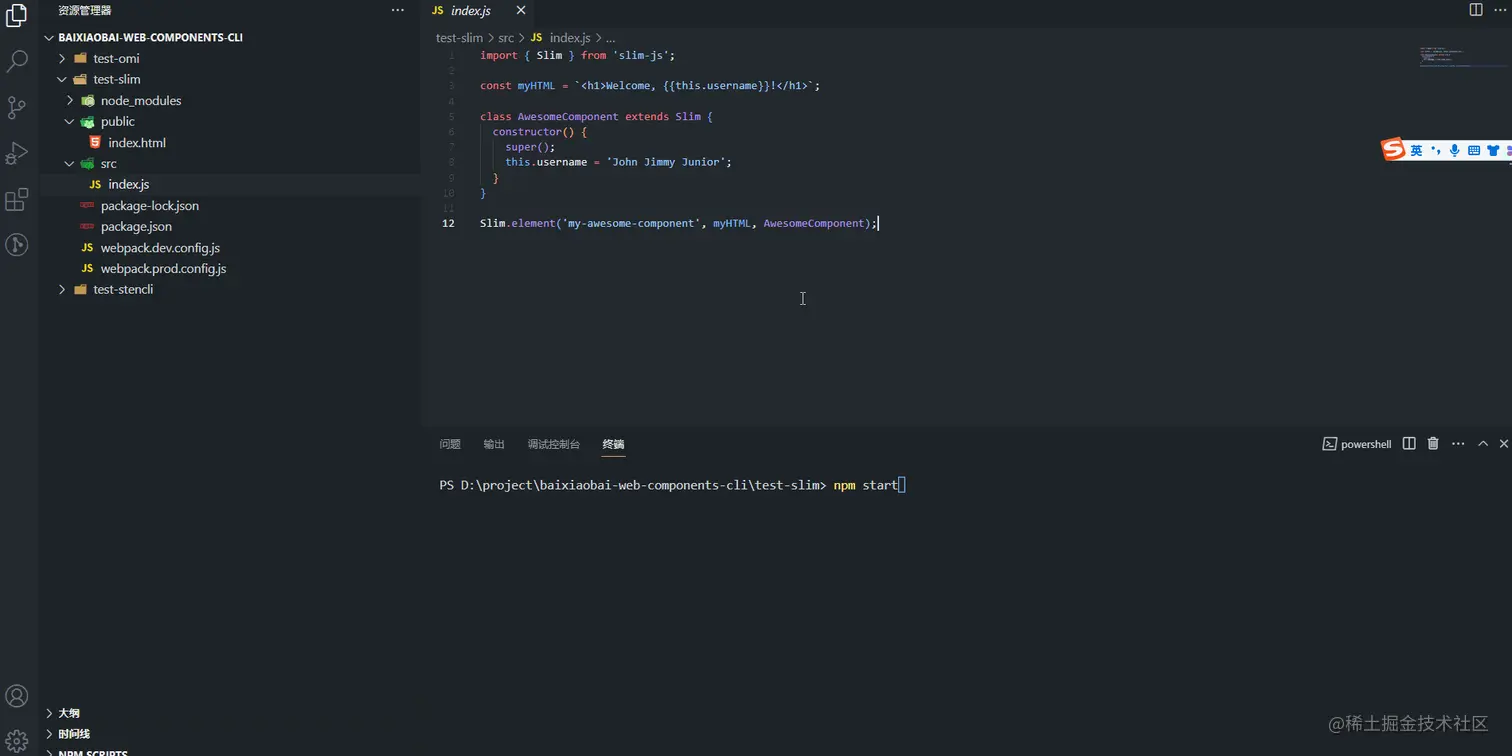Click test-slim in the breadcrumb
This screenshot has width=1512, height=756.
459,37
